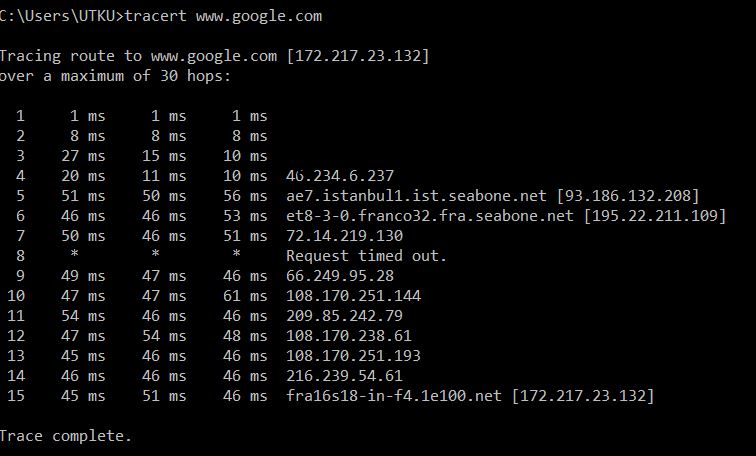Click the 27 ms latency on hop 3
This screenshot has height=456, width=756.
coord(83,156)
